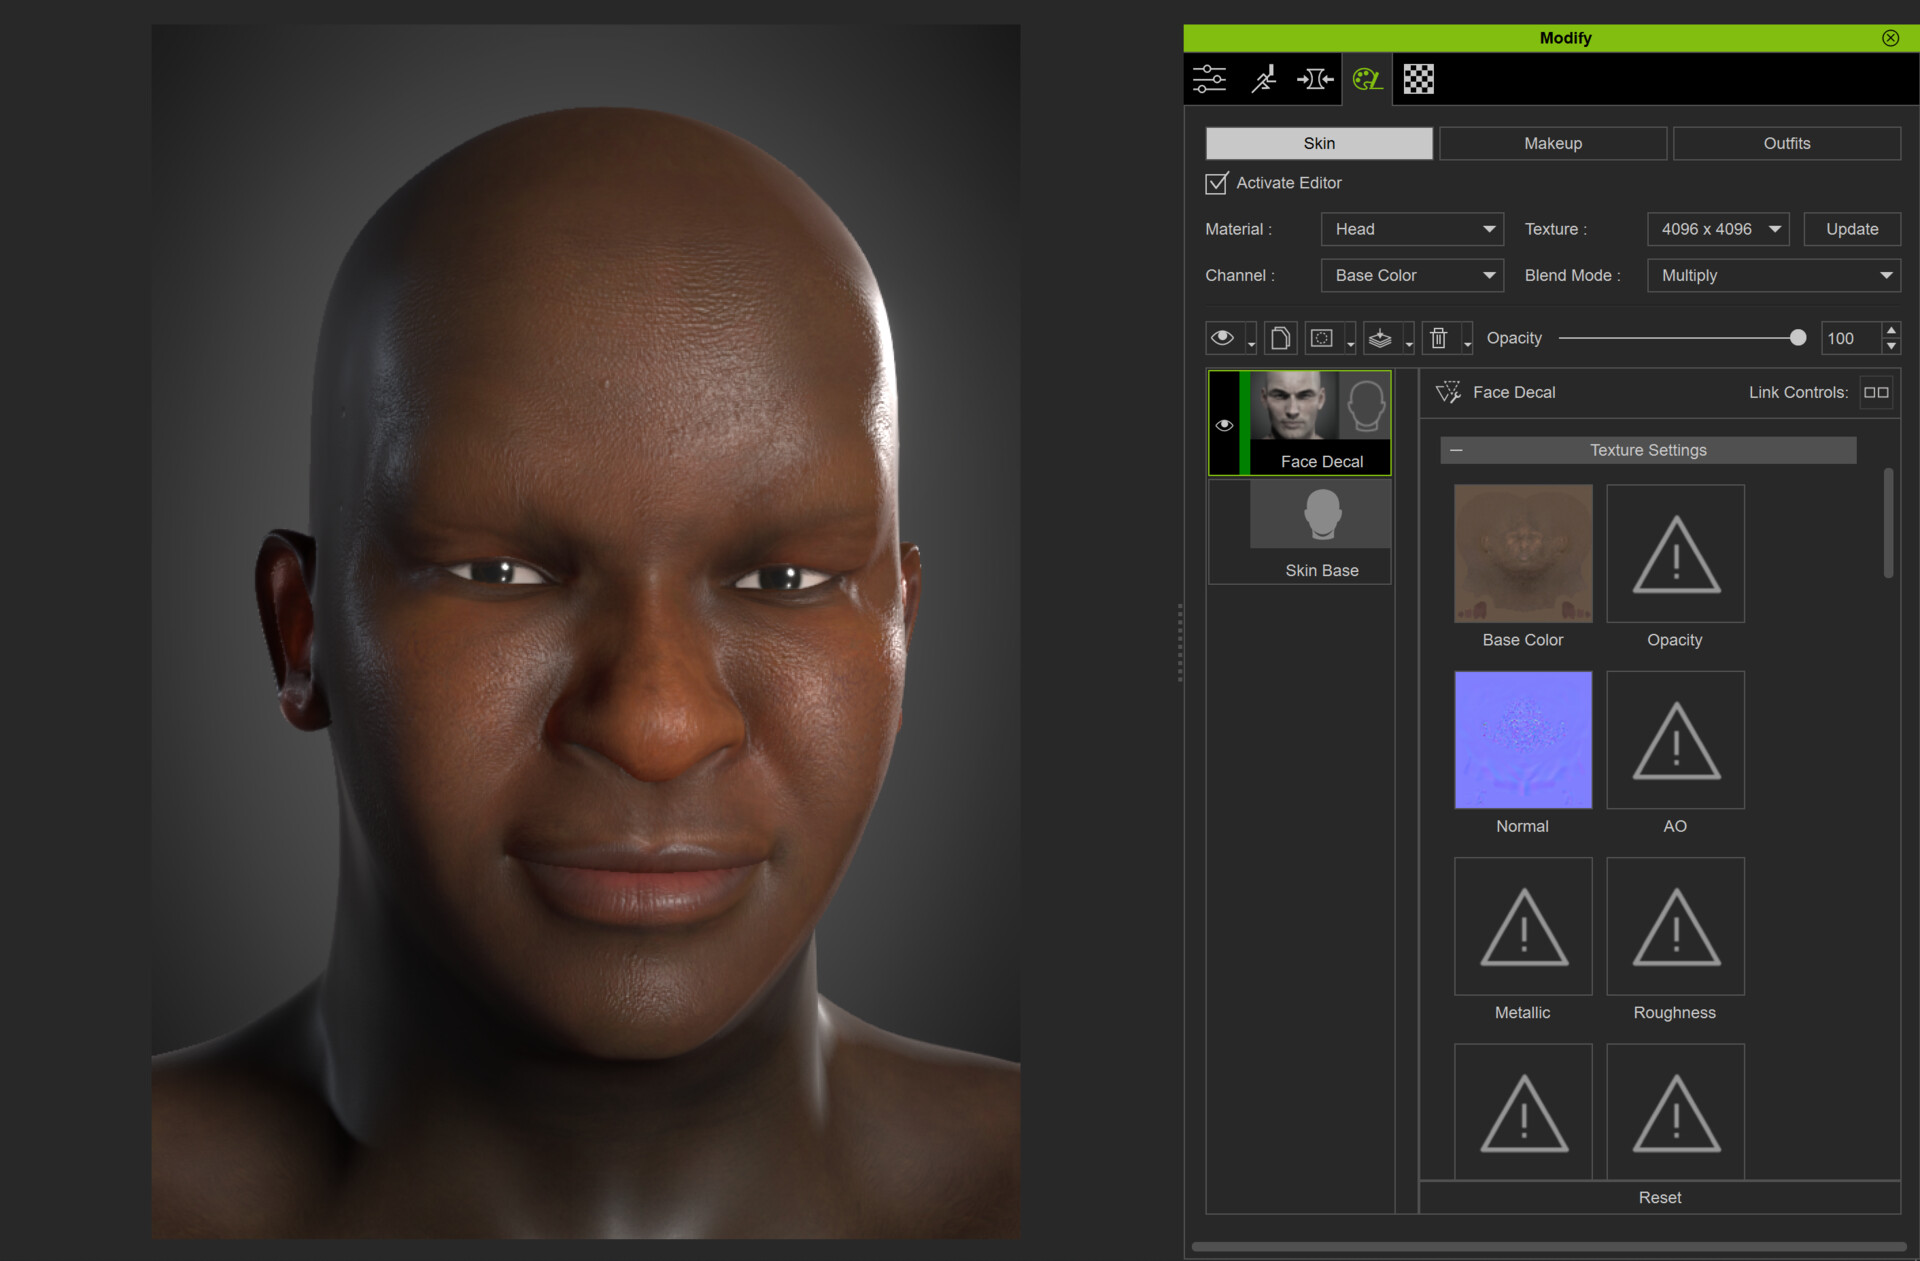Click the mask selection toolbar icon

(1322, 339)
